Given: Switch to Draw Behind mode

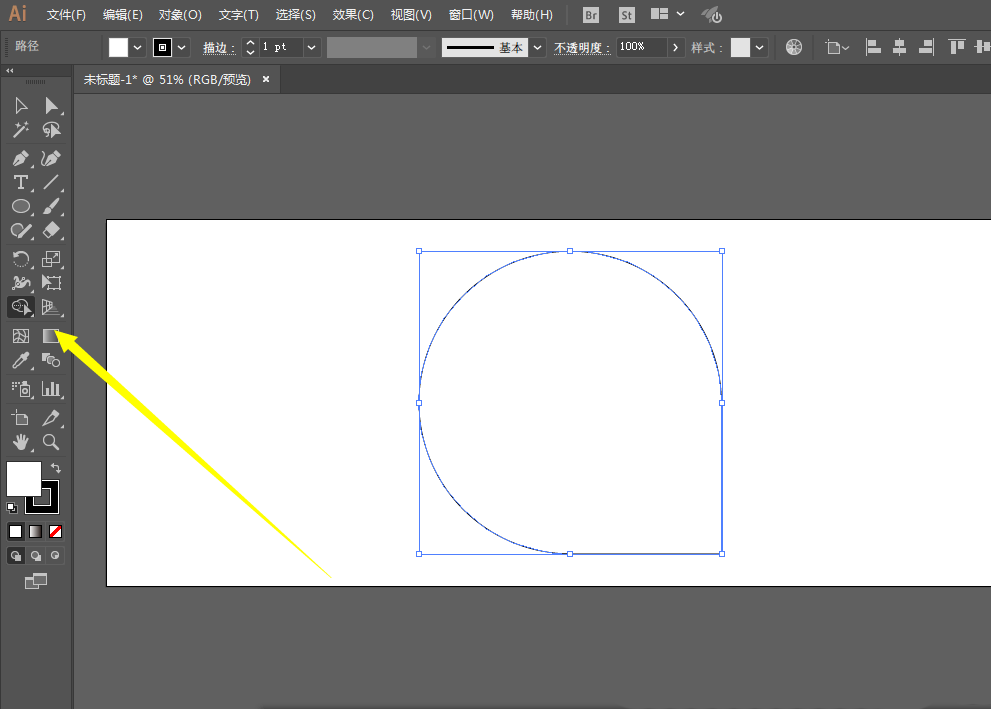Looking at the screenshot, I should pyautogui.click(x=36, y=555).
